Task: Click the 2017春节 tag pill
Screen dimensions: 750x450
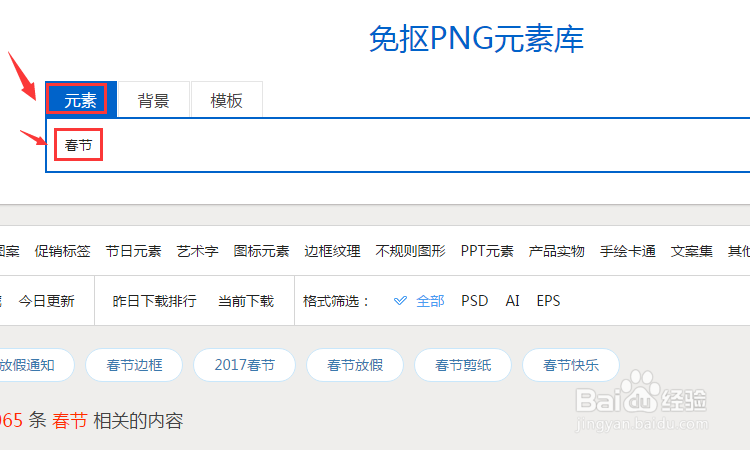Action: [x=244, y=365]
